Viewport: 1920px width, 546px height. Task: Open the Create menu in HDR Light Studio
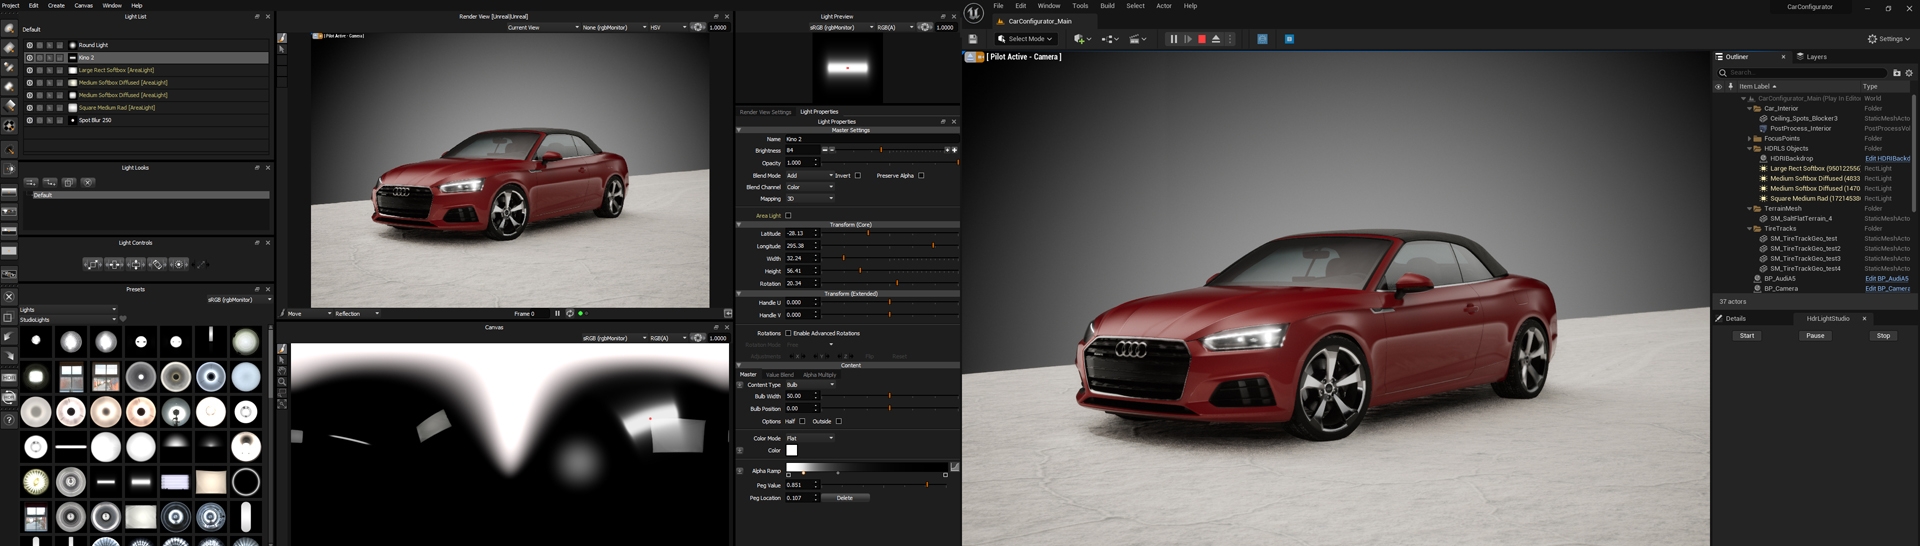[x=56, y=5]
